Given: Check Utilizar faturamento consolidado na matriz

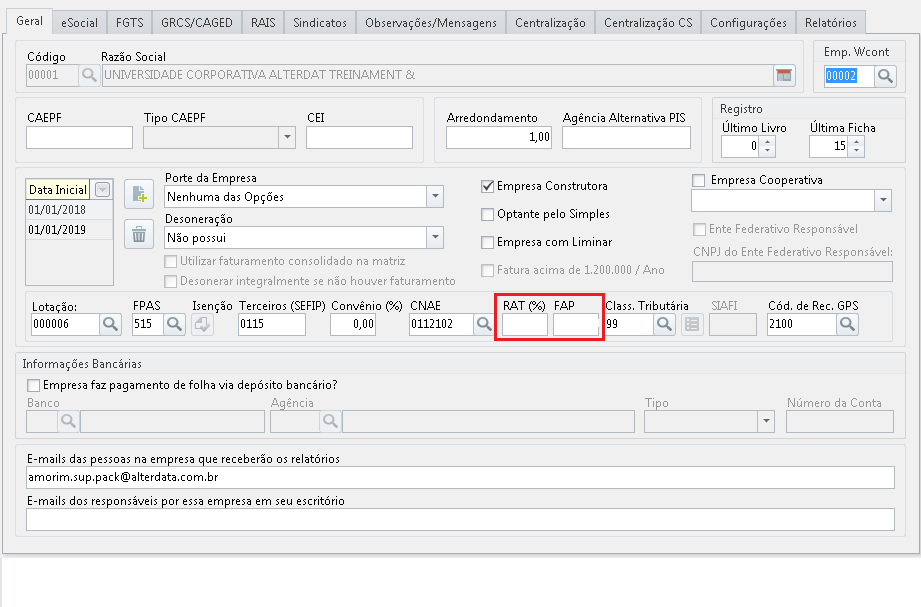Looking at the screenshot, I should click(171, 261).
